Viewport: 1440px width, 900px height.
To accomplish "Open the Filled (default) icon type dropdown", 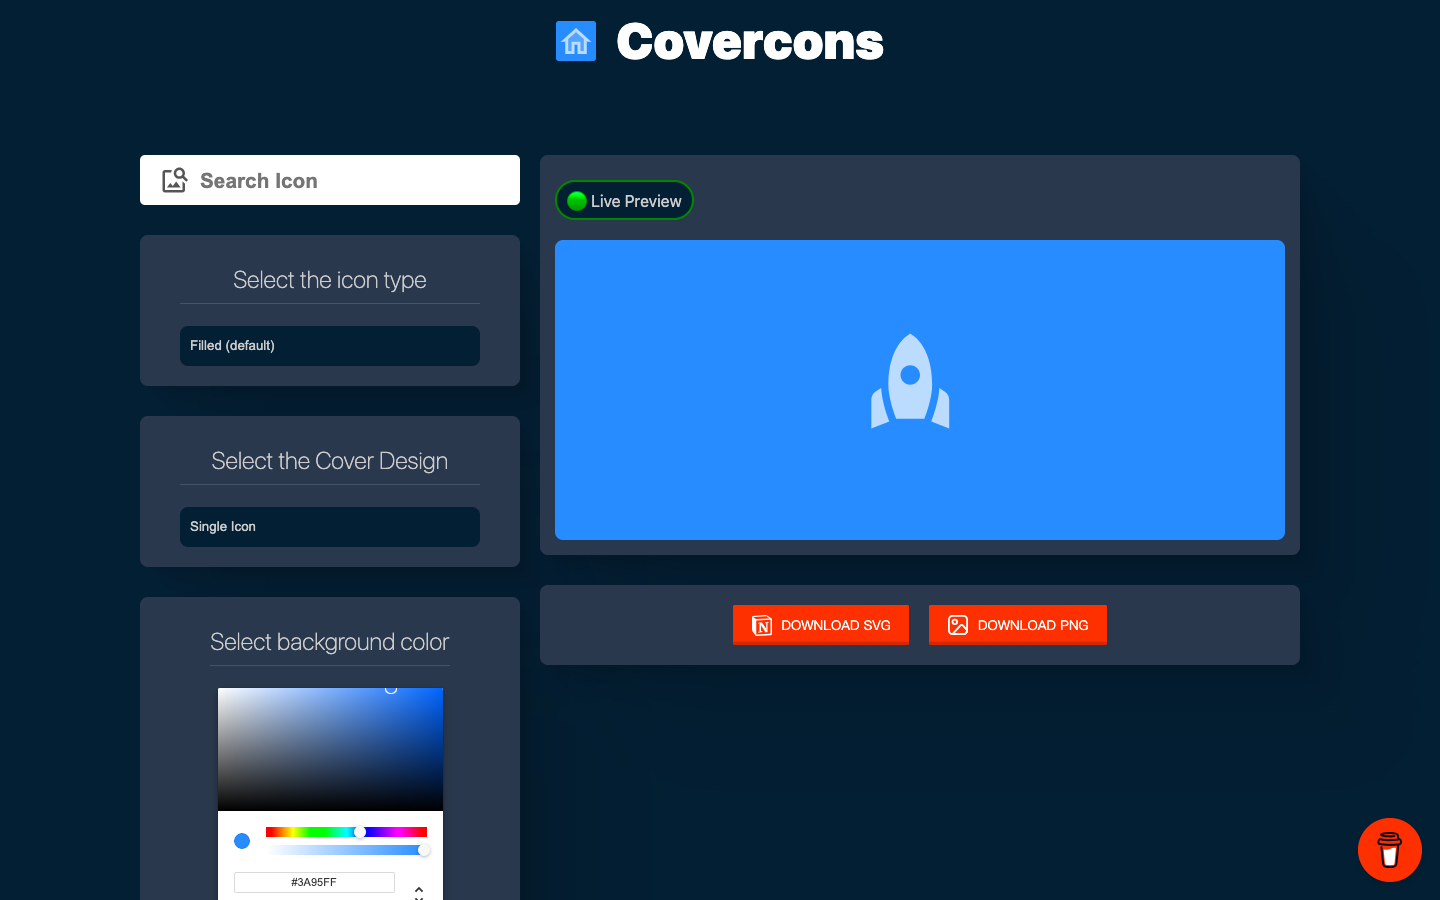I will 330,346.
